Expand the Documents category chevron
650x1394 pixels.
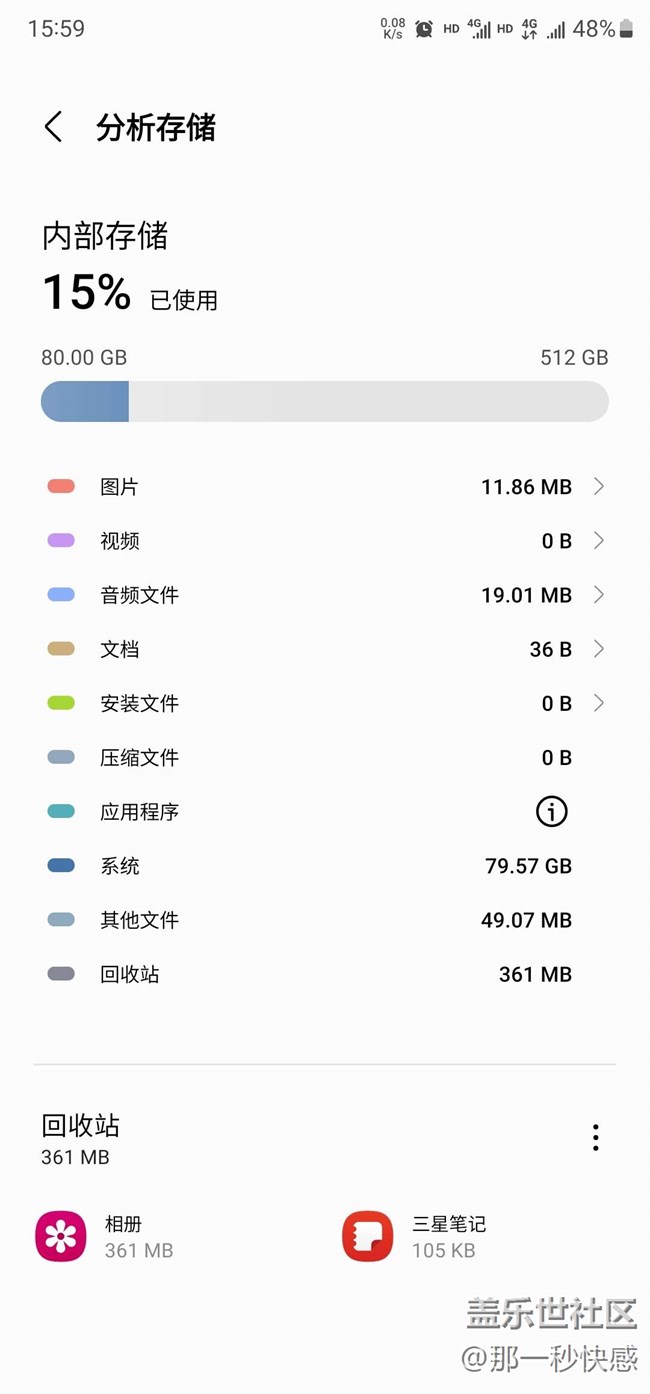(598, 649)
